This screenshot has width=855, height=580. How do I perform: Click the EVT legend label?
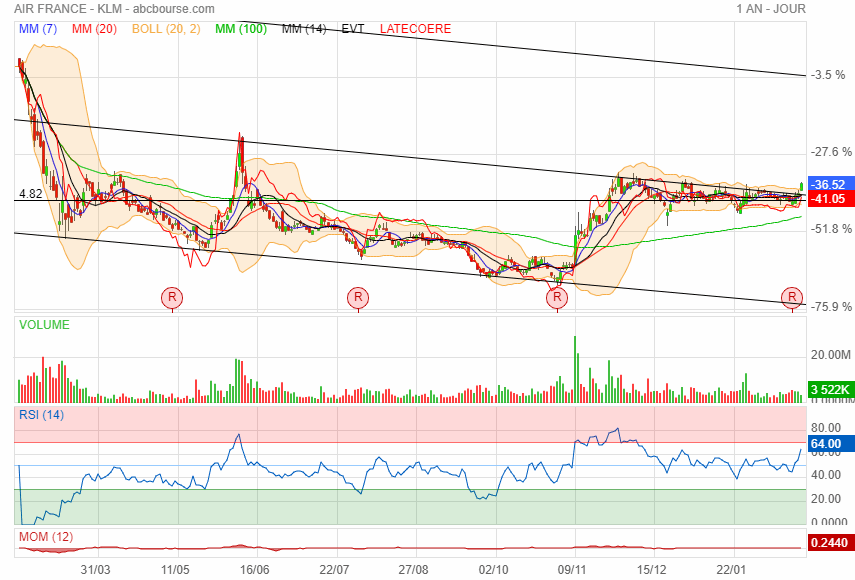(x=353, y=29)
